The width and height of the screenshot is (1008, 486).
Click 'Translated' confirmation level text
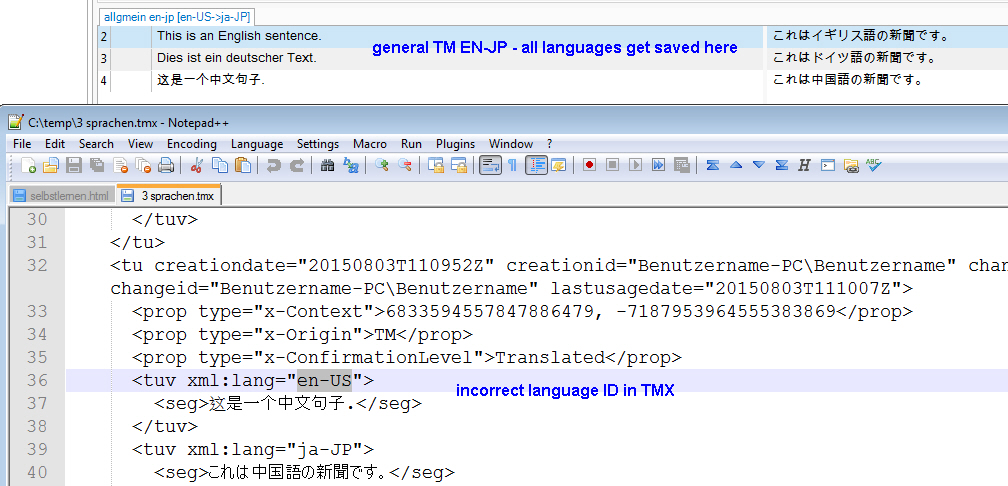tap(550, 357)
